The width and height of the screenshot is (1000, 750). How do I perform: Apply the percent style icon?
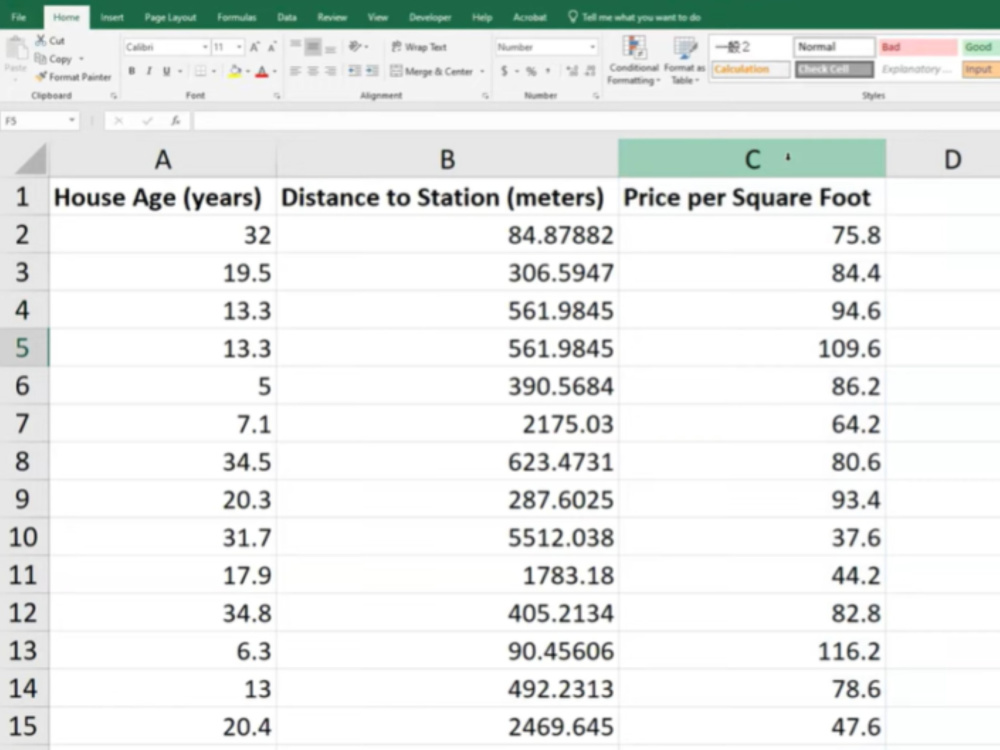tap(531, 71)
